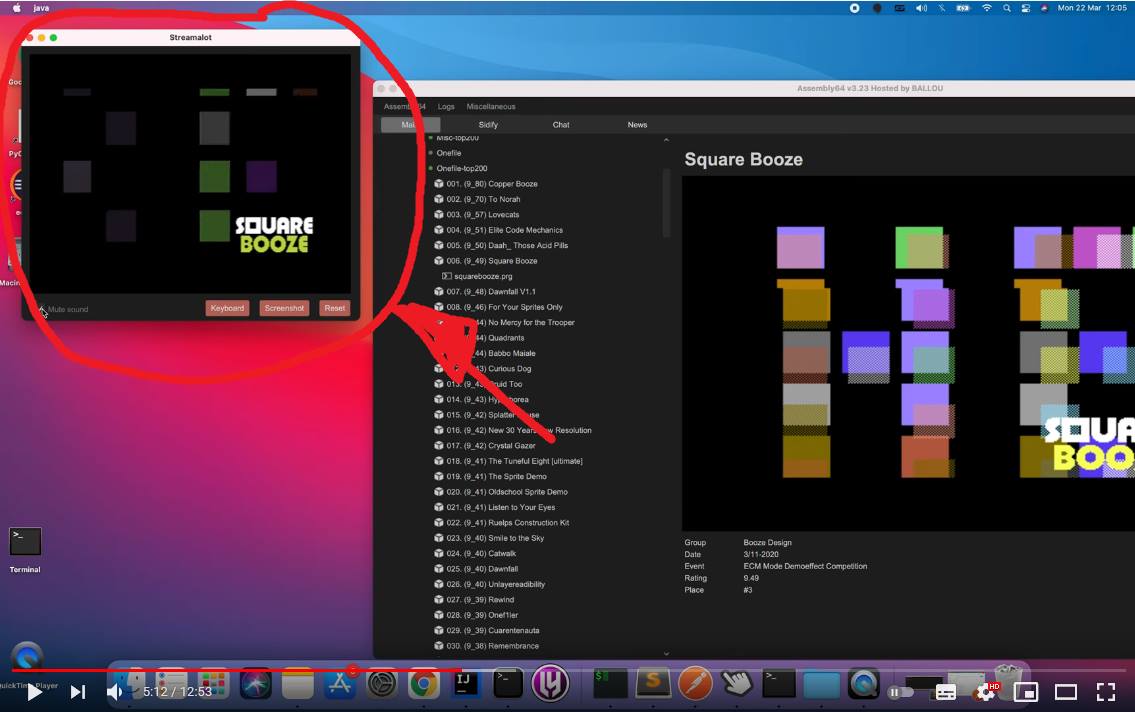
Task: Enable miniplayer mode
Action: [x=1026, y=692]
